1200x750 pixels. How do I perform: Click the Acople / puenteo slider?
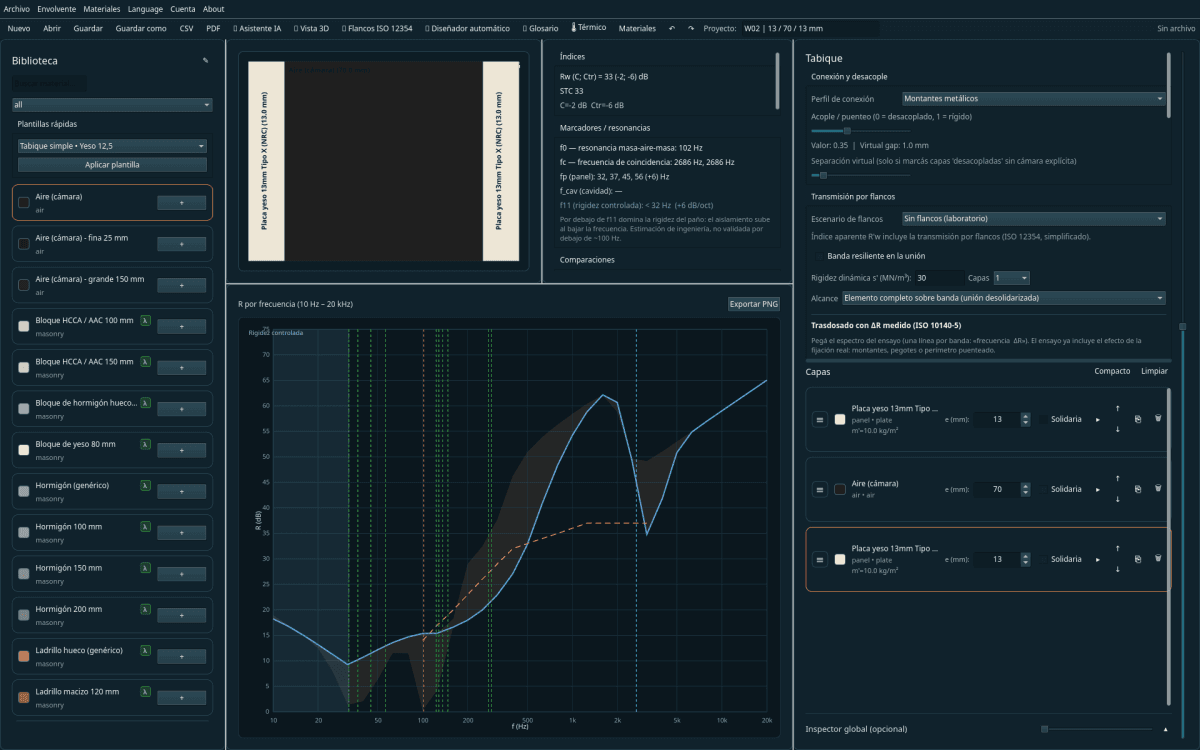(x=861, y=130)
